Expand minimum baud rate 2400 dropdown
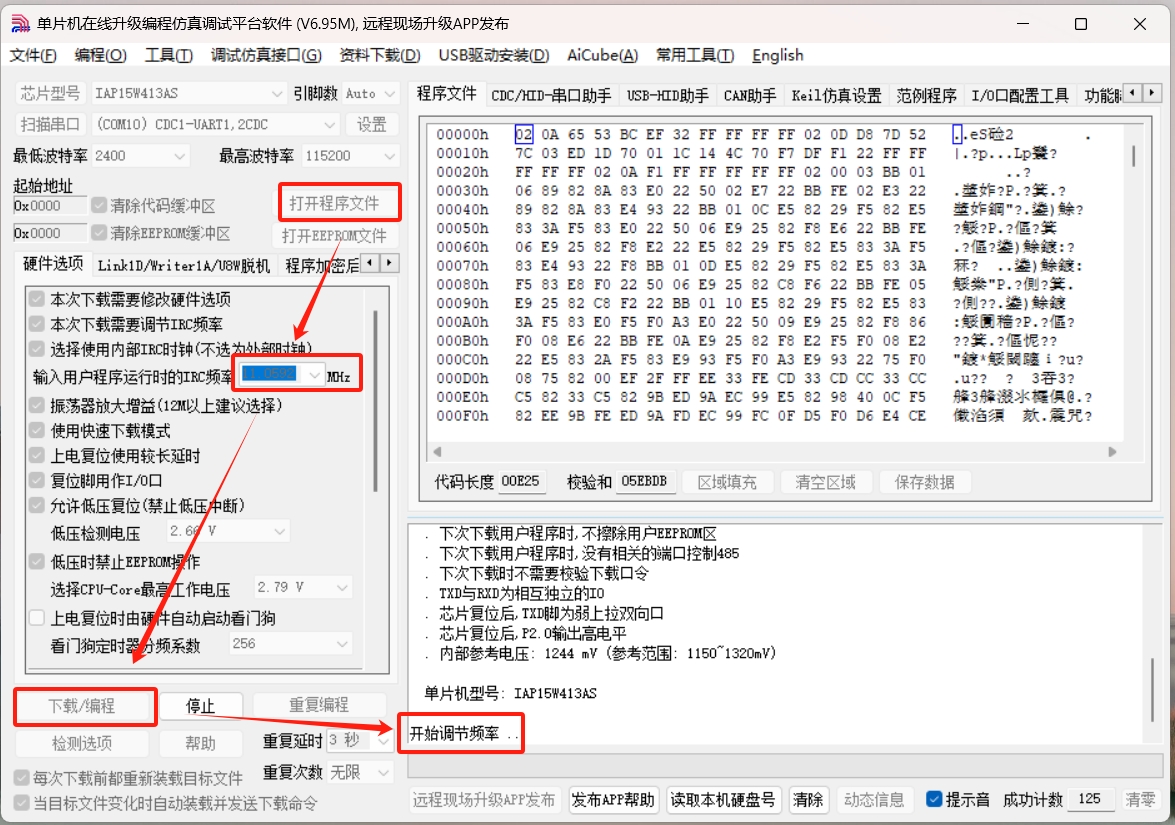1175x825 pixels. 179,156
